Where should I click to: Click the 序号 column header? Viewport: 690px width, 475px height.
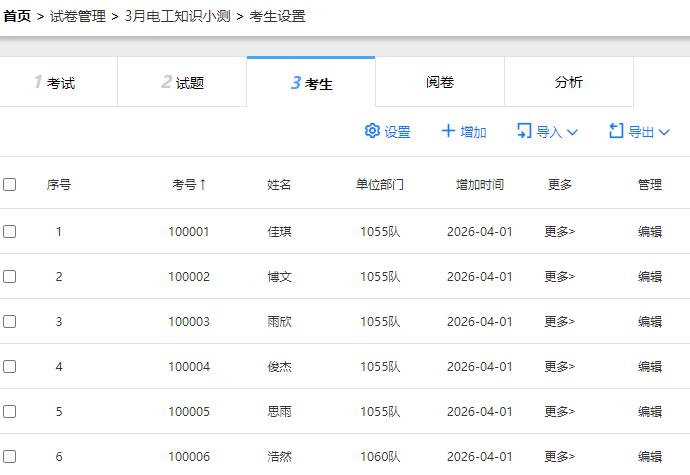[59, 184]
